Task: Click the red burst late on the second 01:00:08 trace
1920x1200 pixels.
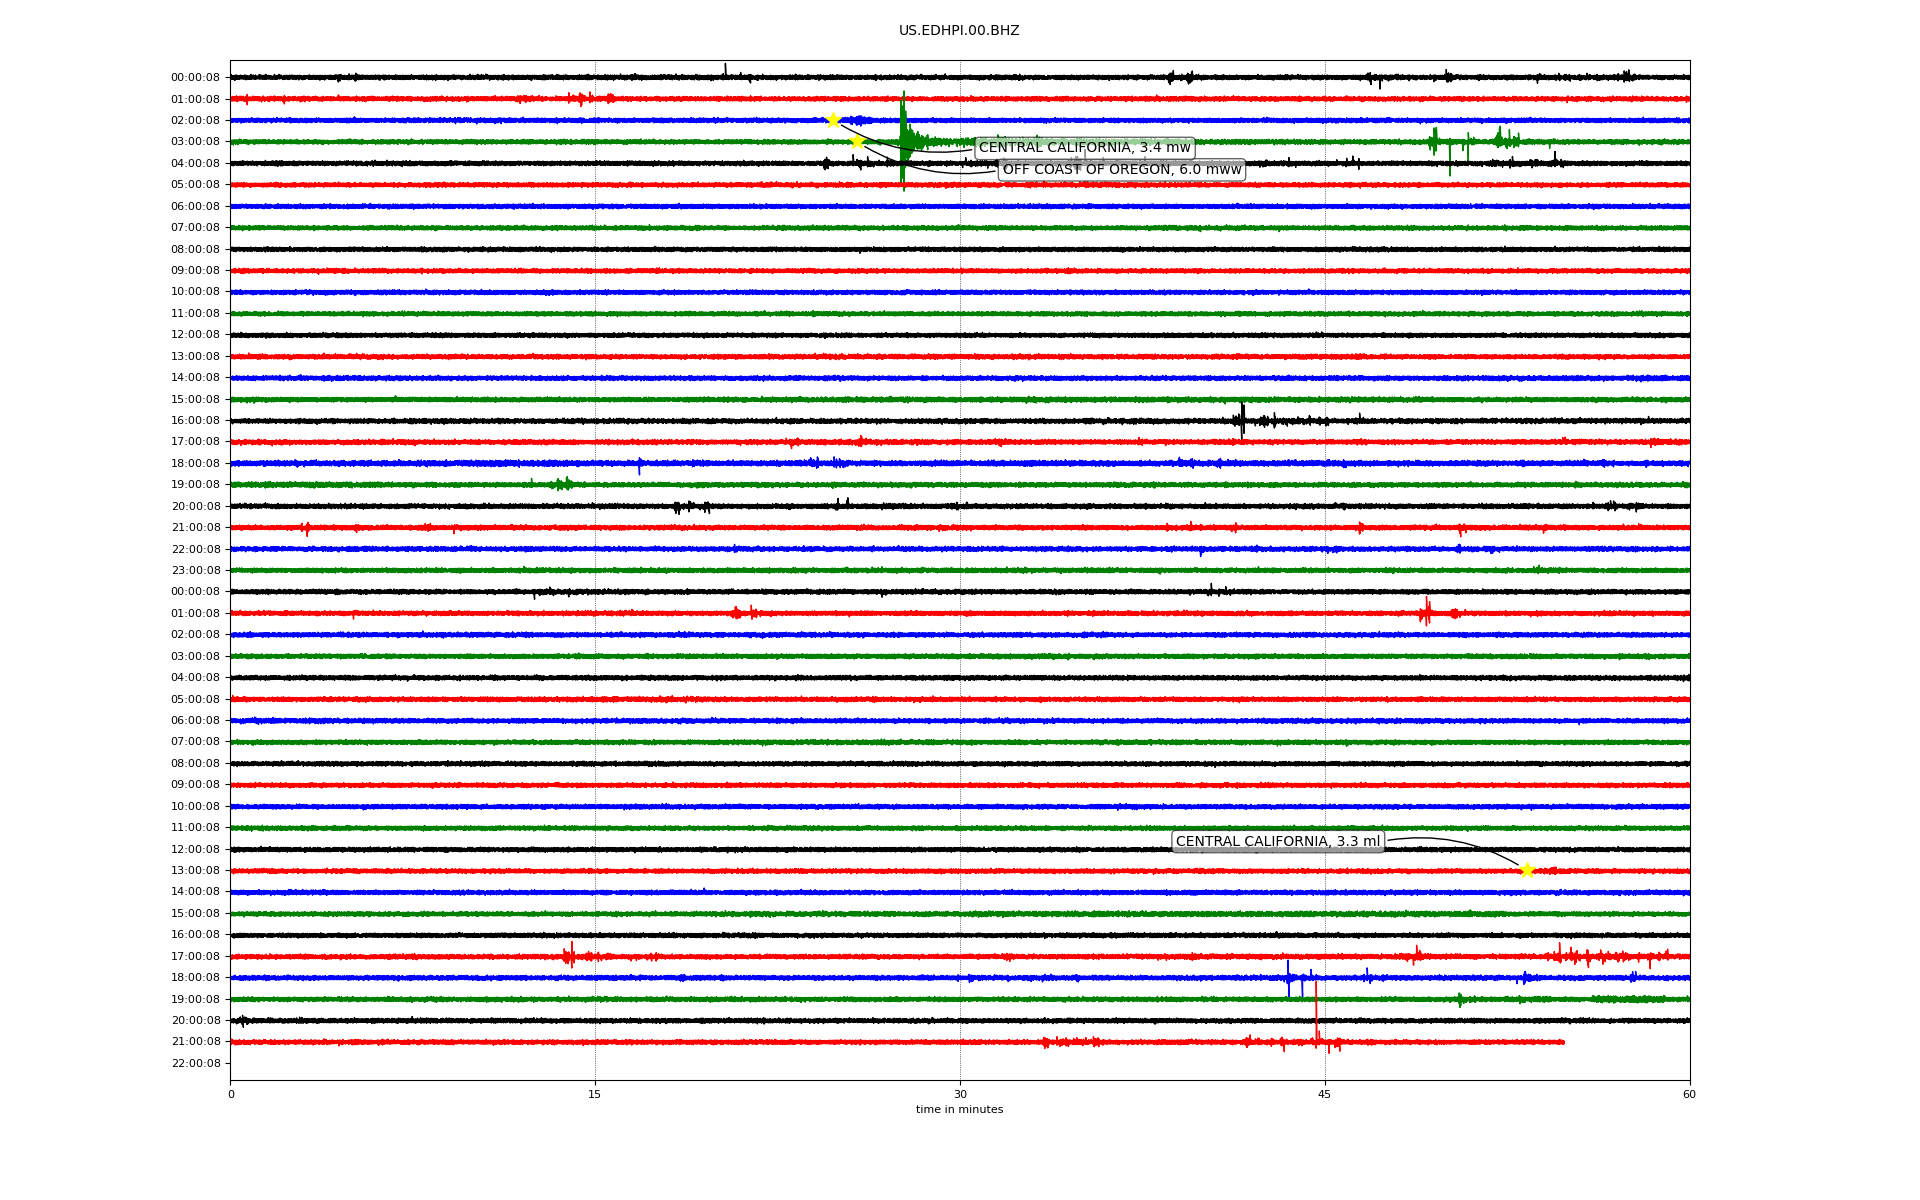Action: point(1426,611)
